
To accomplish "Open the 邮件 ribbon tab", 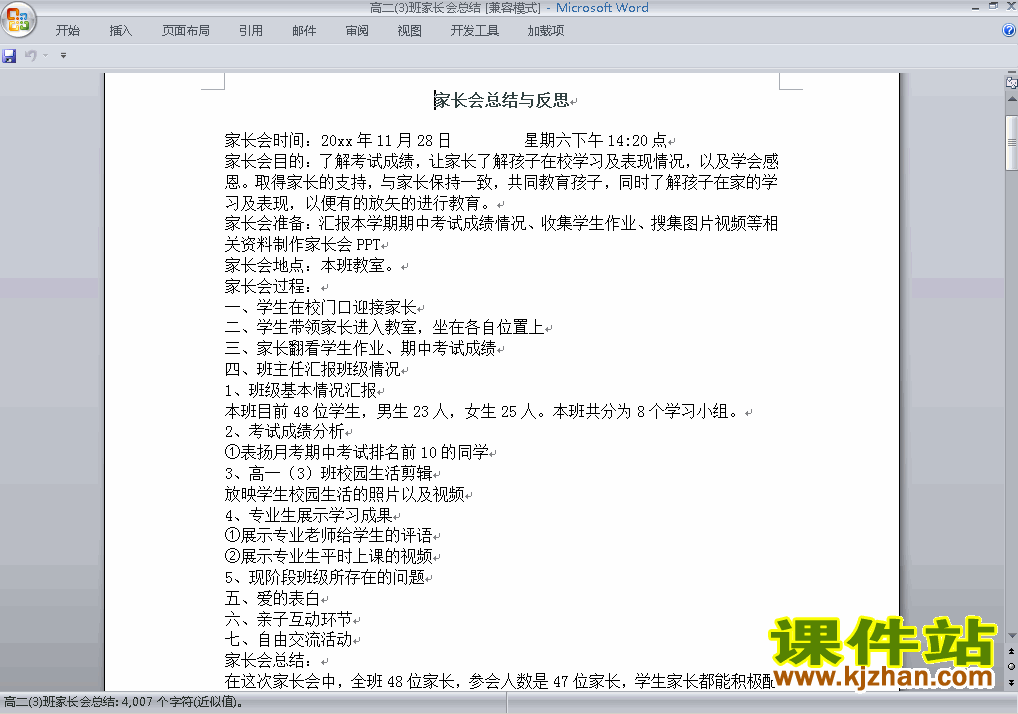I will (x=304, y=31).
